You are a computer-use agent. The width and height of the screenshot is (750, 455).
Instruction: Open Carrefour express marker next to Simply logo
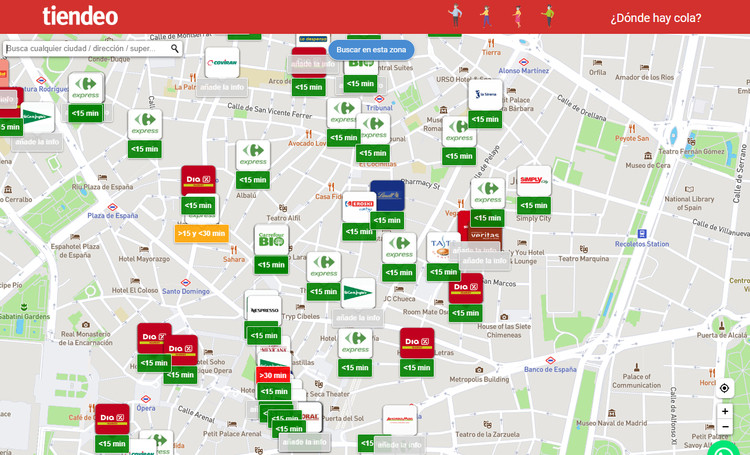(x=488, y=193)
